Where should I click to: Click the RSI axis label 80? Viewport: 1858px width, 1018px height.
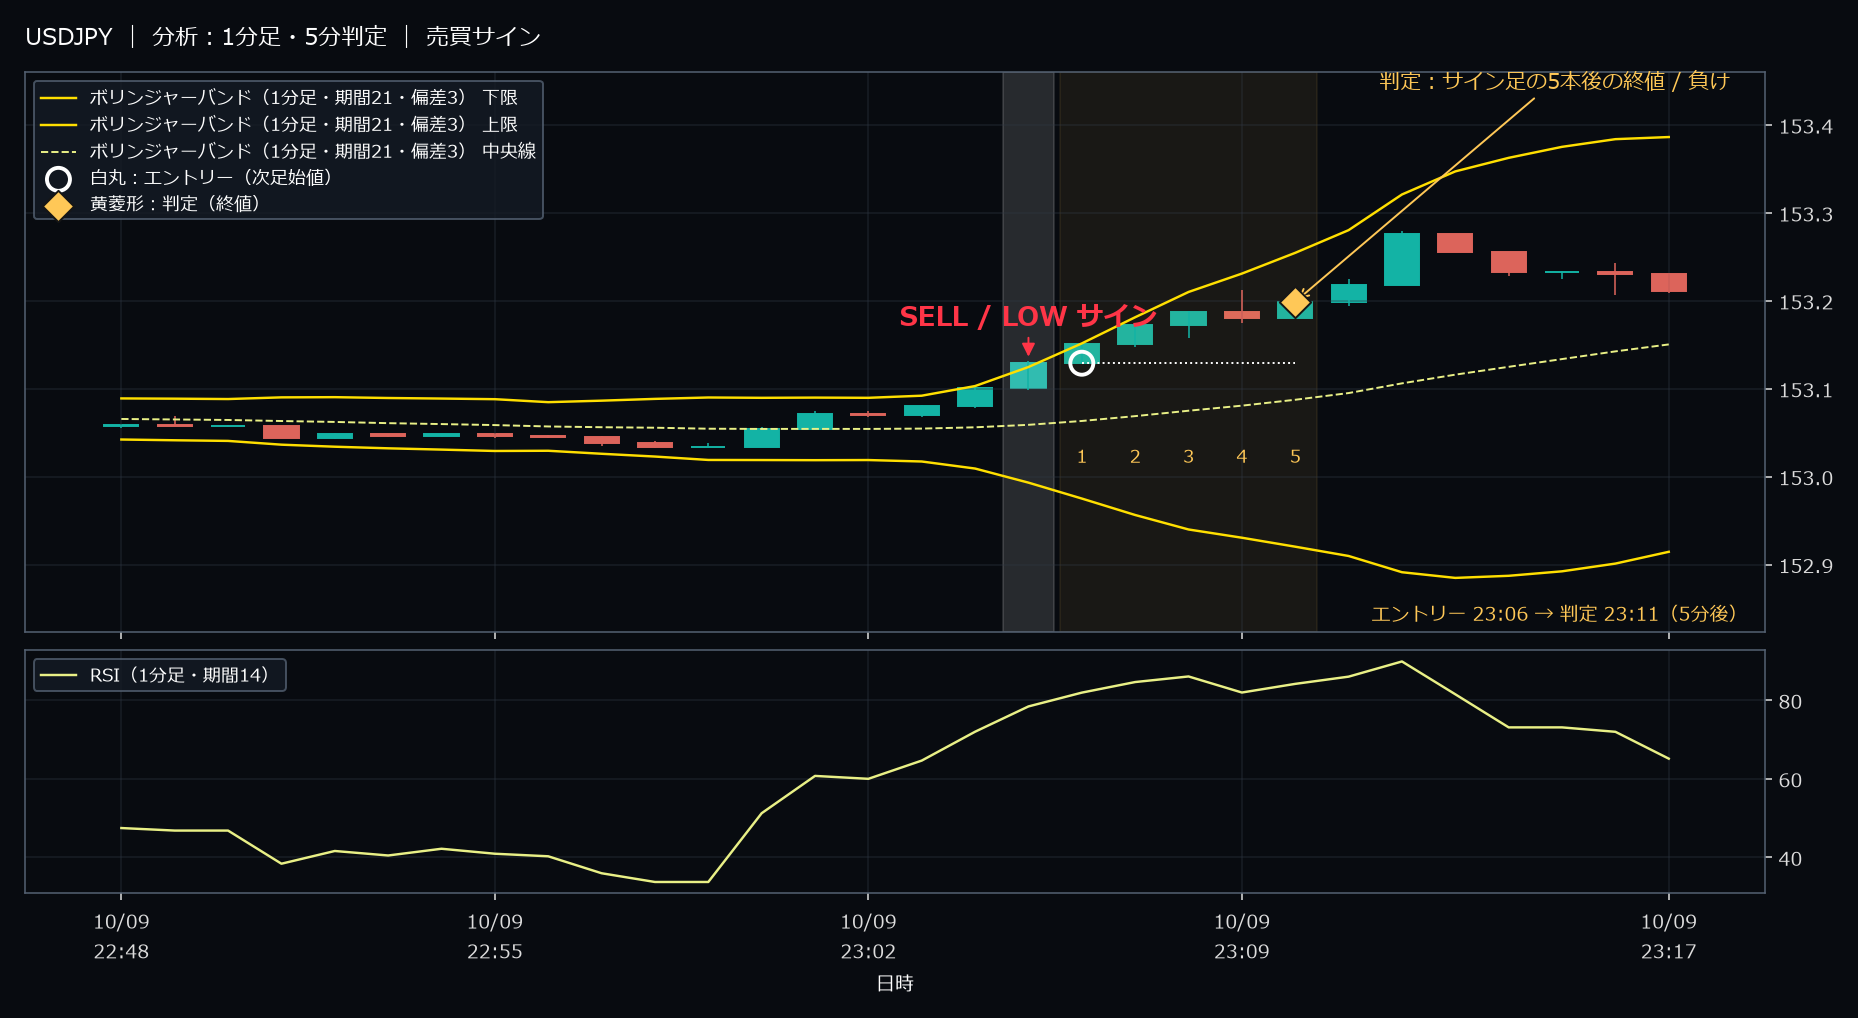point(1790,702)
